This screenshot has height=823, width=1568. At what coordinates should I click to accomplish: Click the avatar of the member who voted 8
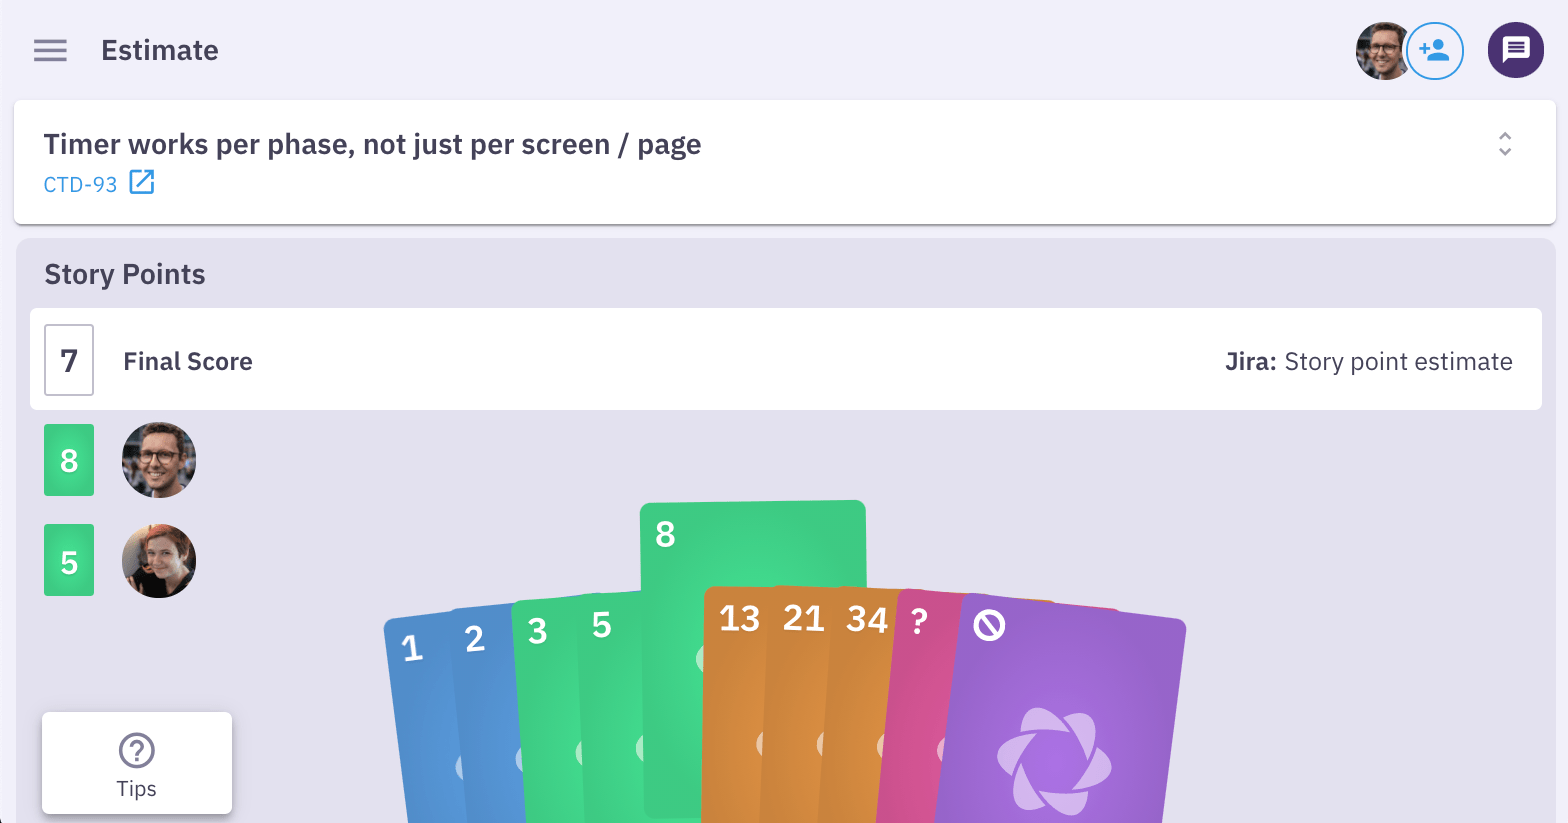[x=158, y=460]
